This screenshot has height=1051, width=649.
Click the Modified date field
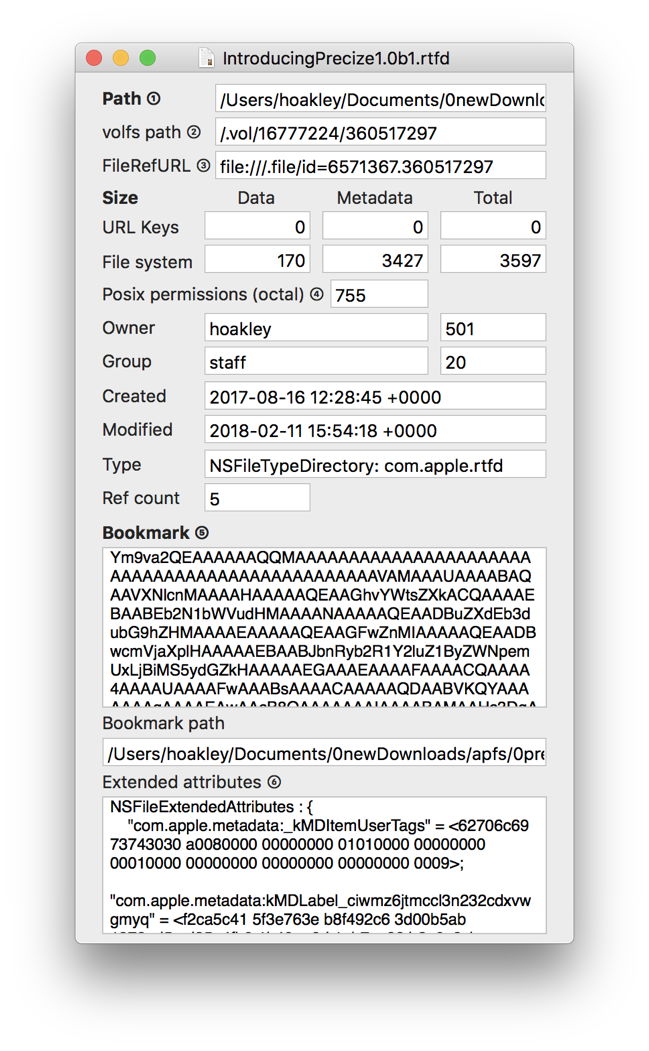pyautogui.click(x=375, y=430)
